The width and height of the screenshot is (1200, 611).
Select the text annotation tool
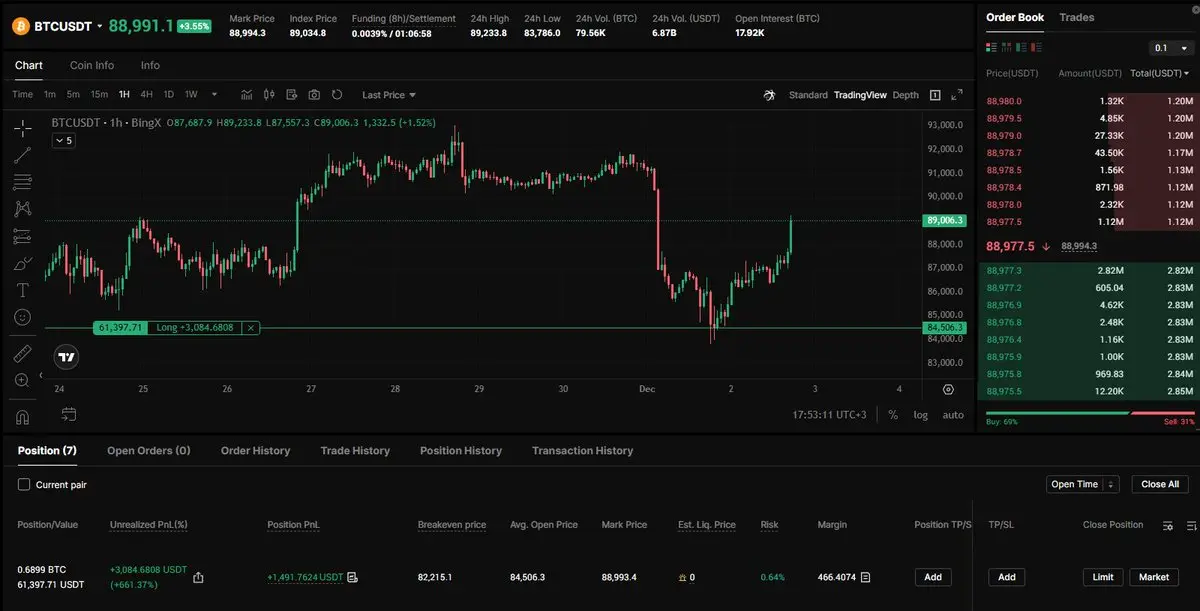(x=22, y=290)
